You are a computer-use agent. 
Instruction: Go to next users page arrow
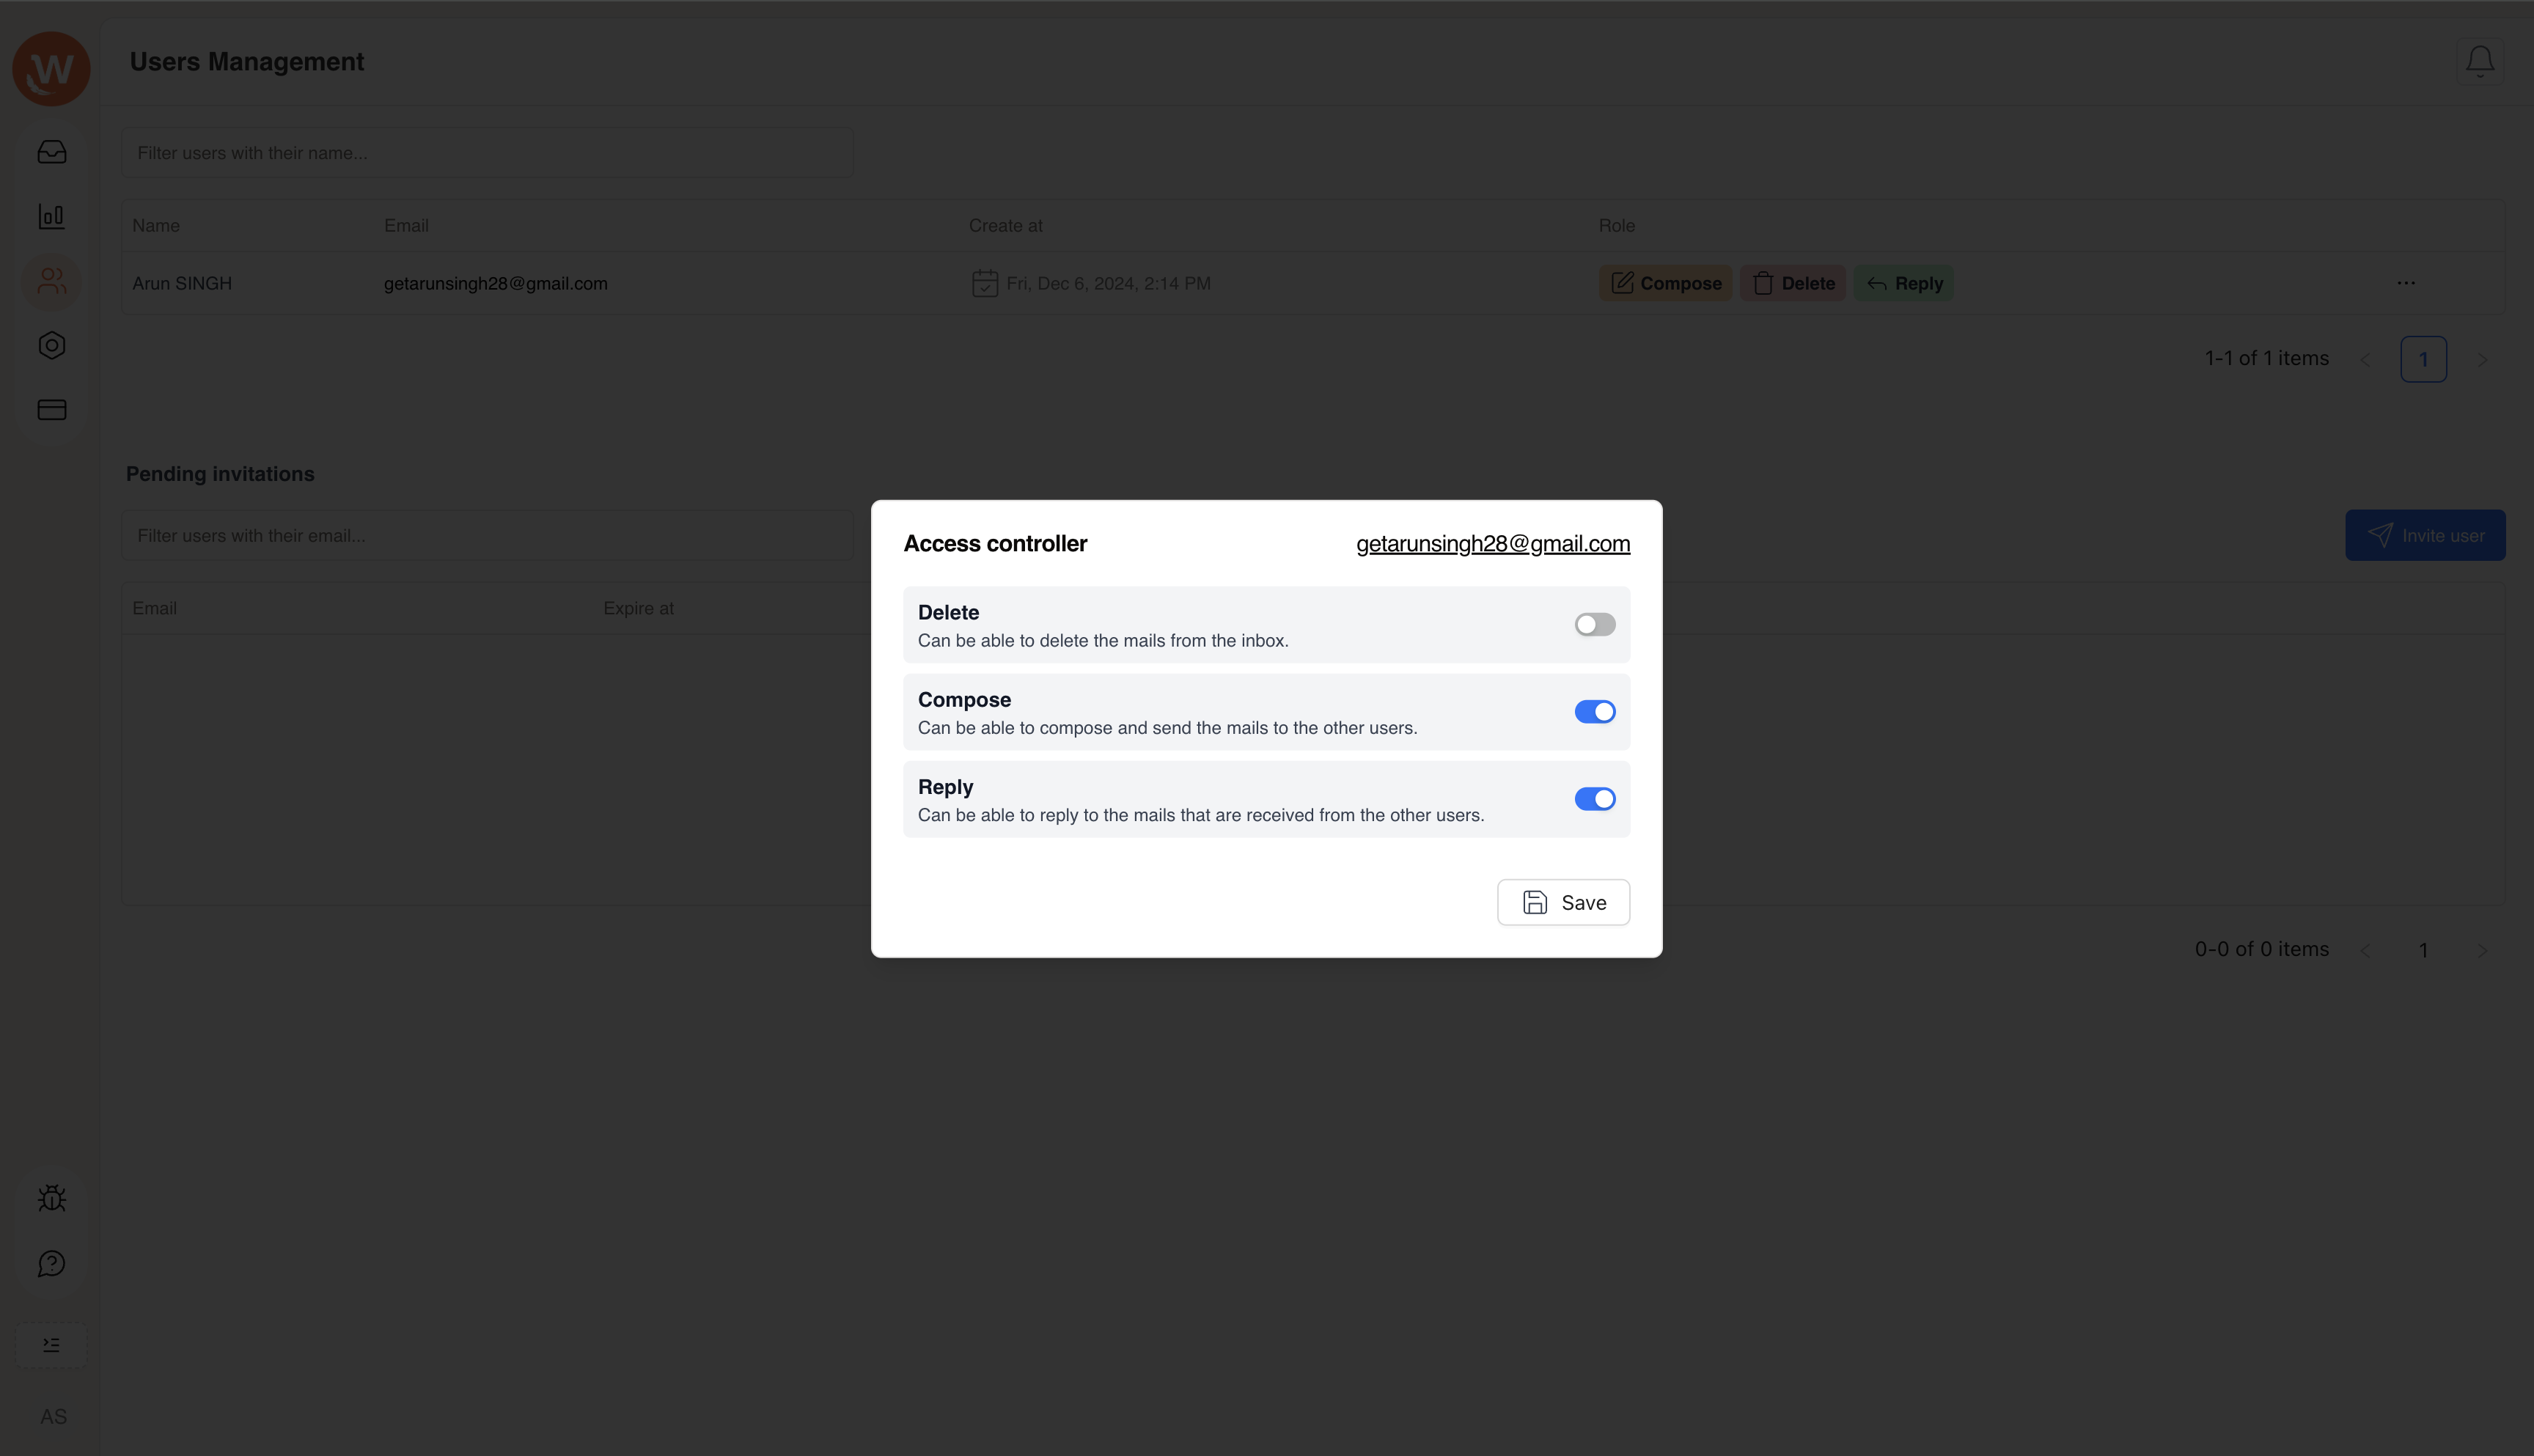click(2482, 360)
